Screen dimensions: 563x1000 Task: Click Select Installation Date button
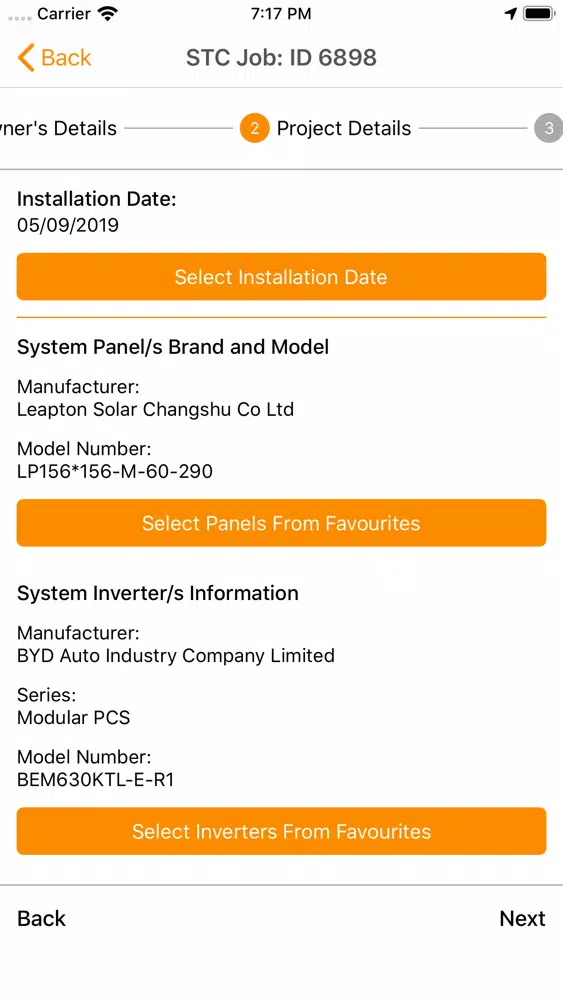(x=281, y=277)
